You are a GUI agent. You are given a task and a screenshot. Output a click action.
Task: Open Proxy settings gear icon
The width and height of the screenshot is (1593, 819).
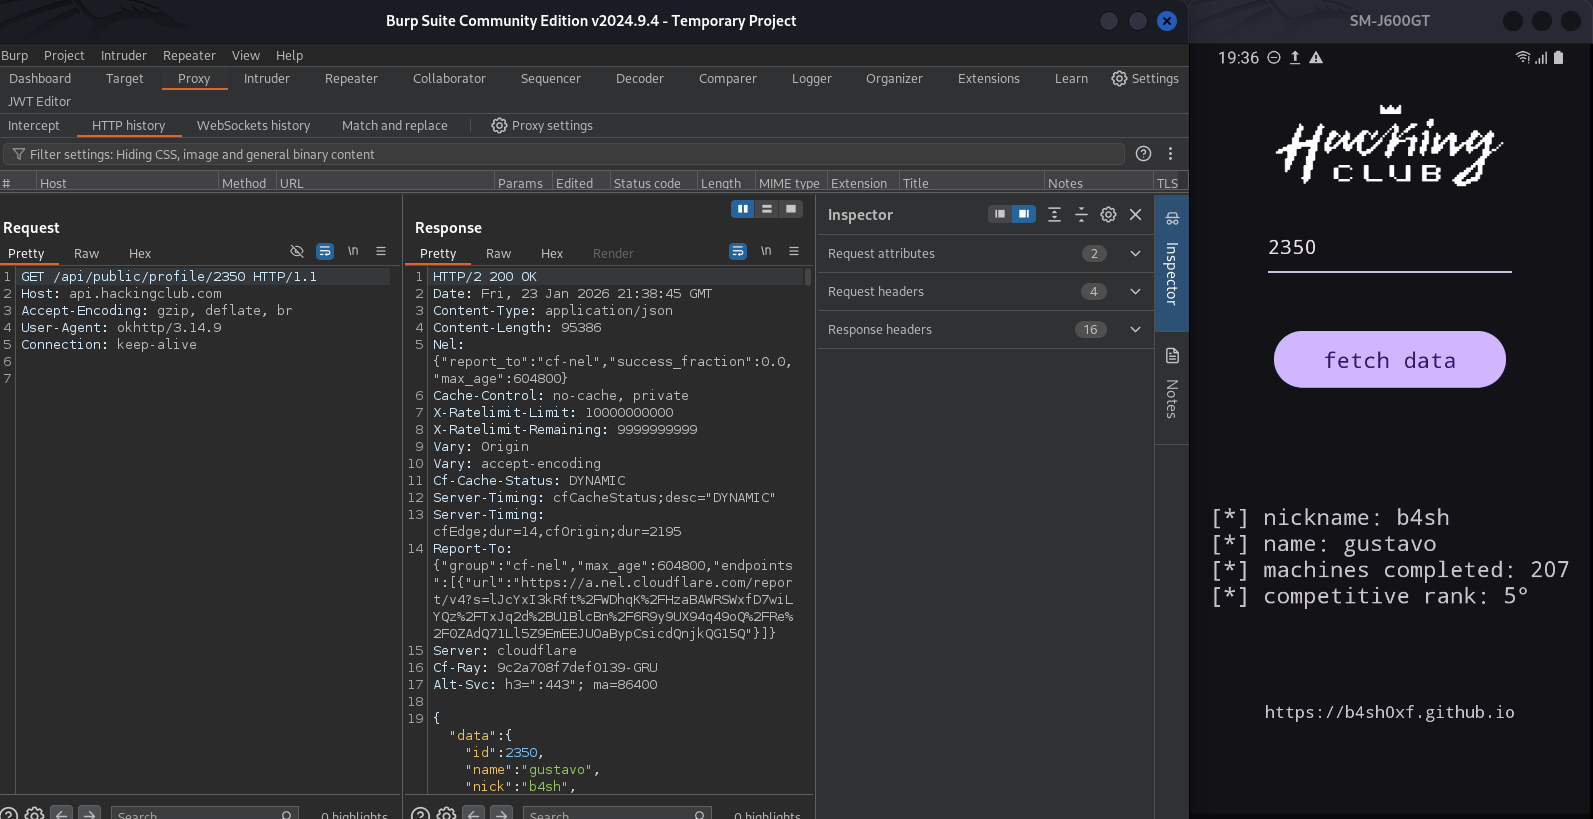[x=499, y=125]
